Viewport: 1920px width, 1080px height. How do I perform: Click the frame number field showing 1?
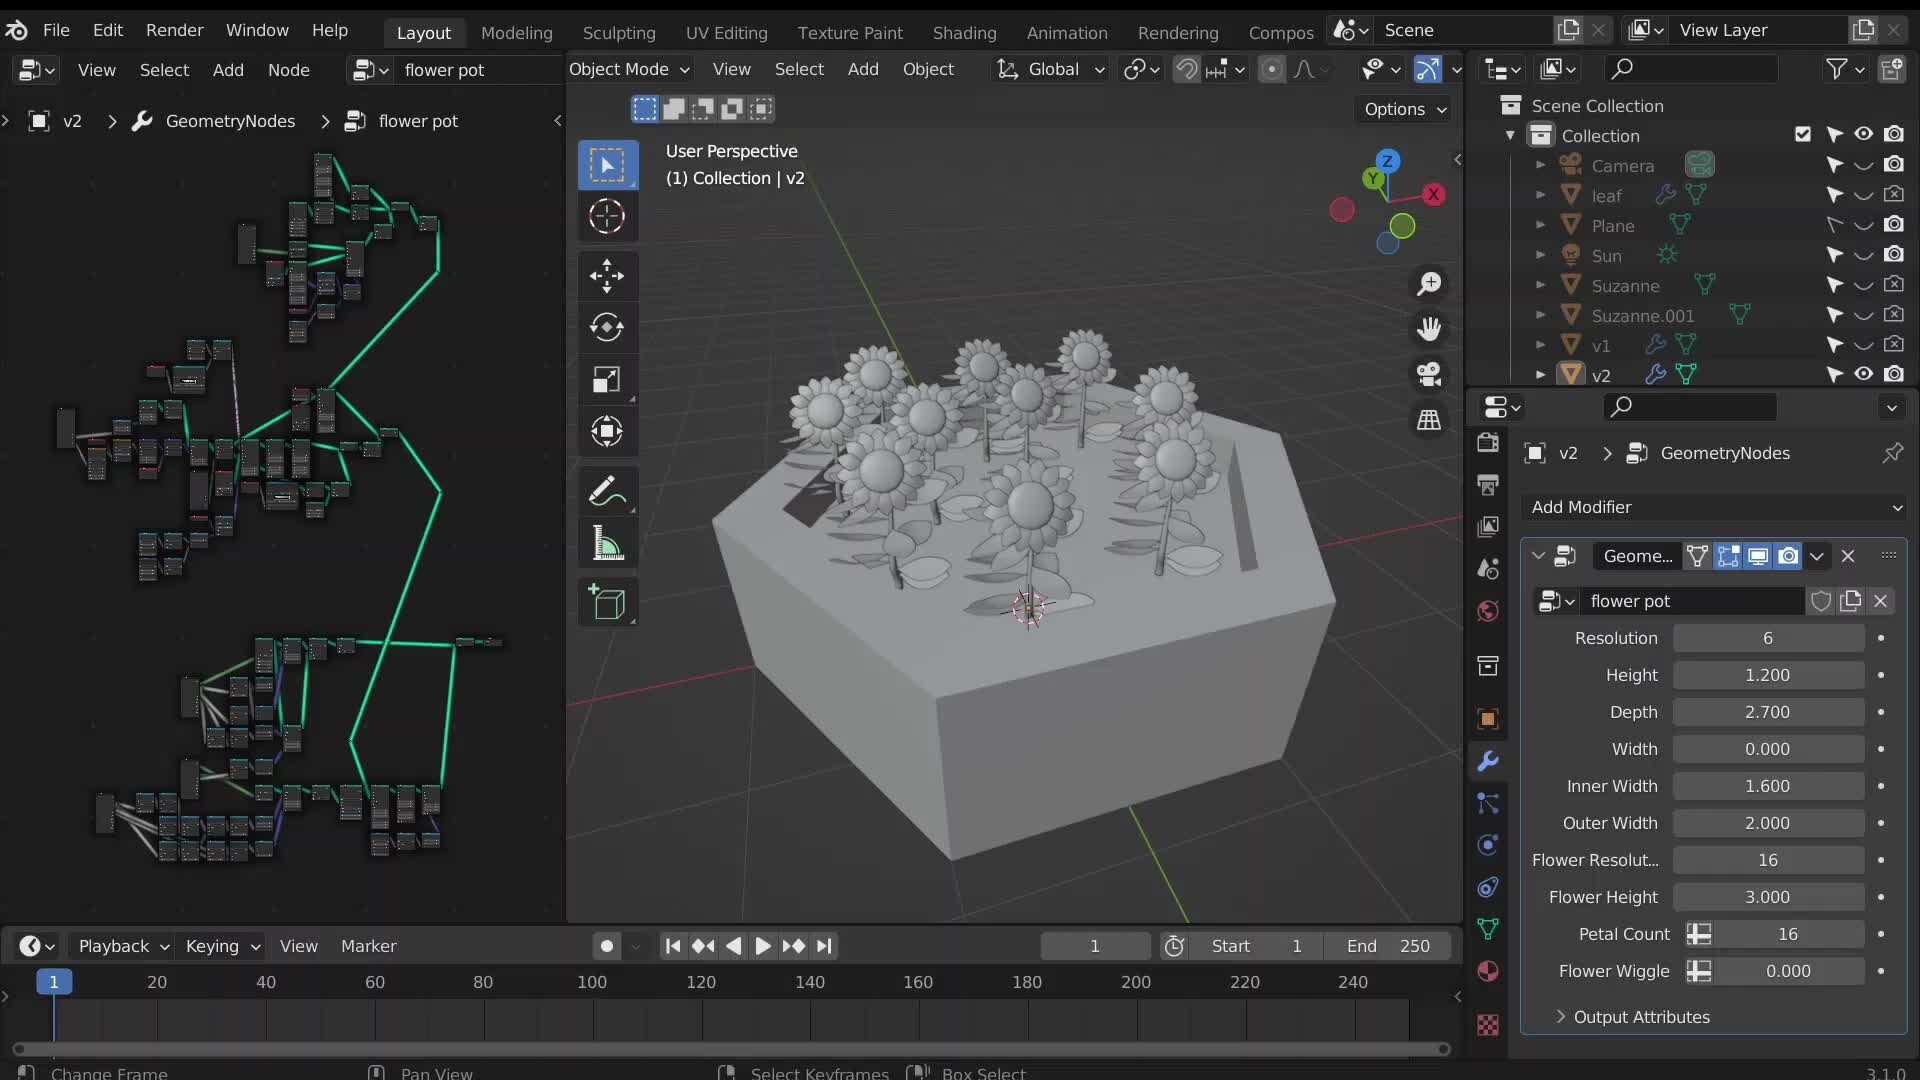[x=1095, y=946]
